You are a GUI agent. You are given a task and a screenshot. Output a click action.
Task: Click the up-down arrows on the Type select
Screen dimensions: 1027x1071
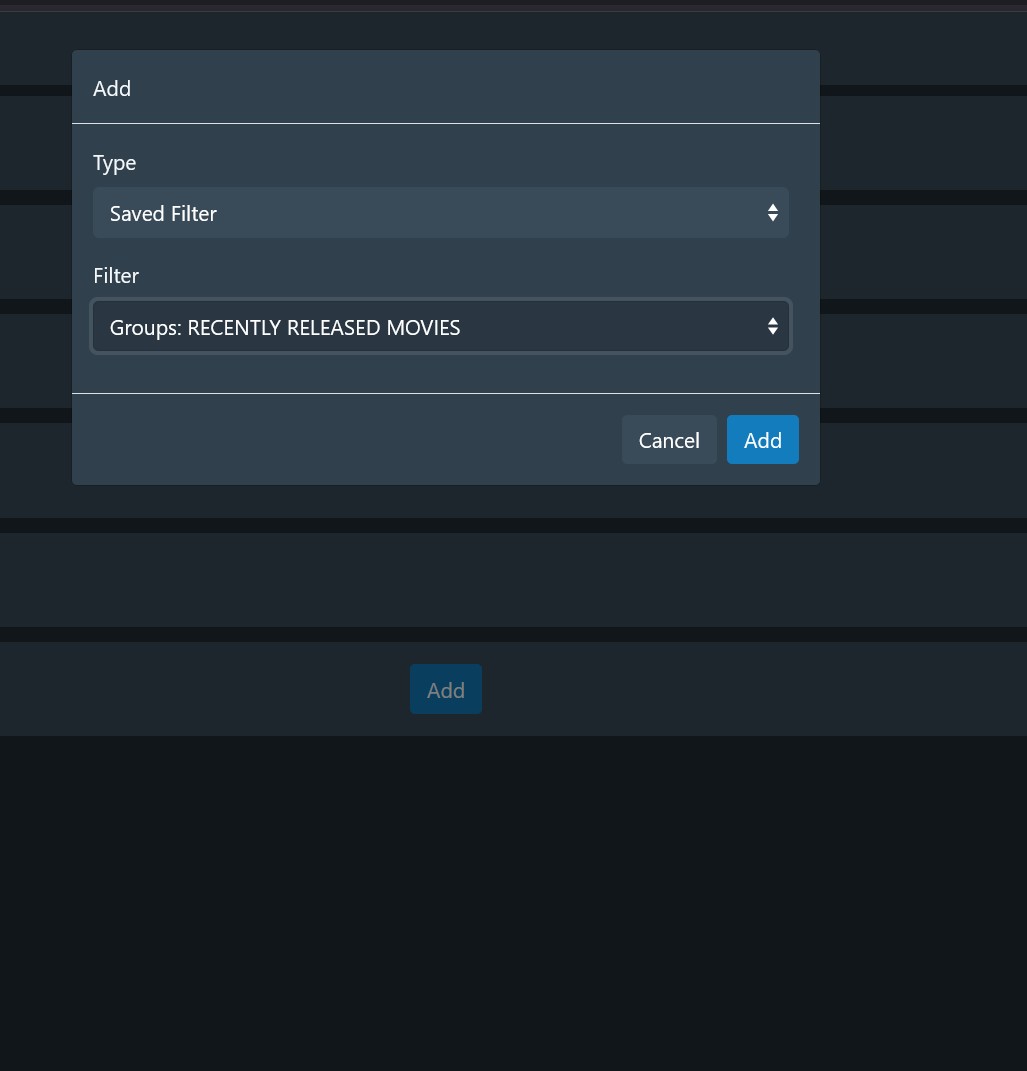[772, 213]
